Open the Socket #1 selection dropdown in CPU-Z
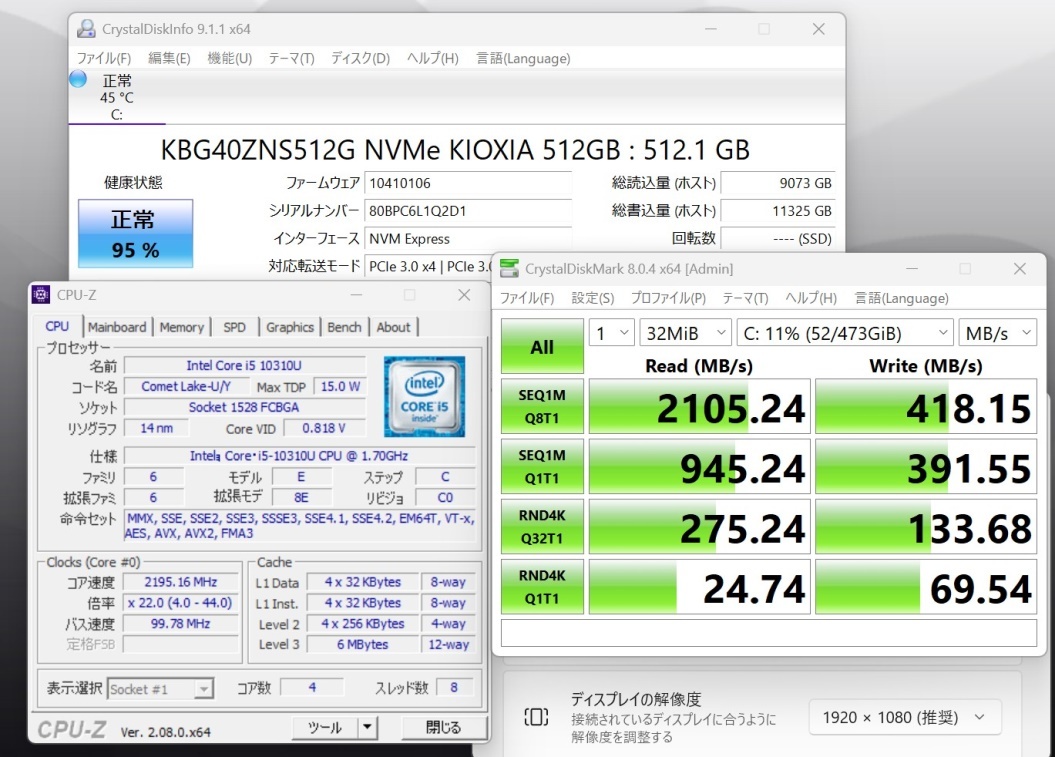The height and width of the screenshot is (757, 1055). (161, 688)
